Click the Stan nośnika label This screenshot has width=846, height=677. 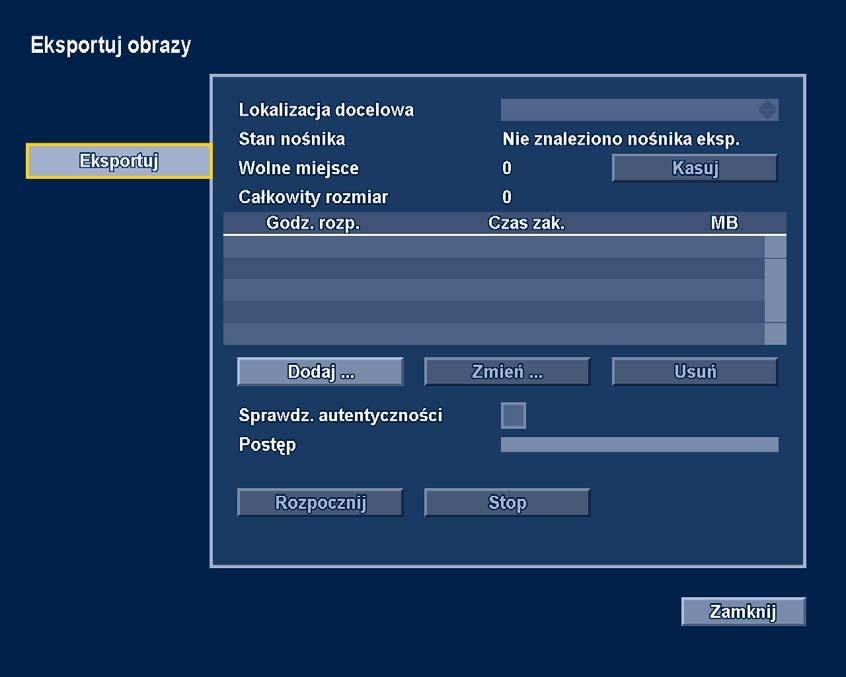pos(292,139)
